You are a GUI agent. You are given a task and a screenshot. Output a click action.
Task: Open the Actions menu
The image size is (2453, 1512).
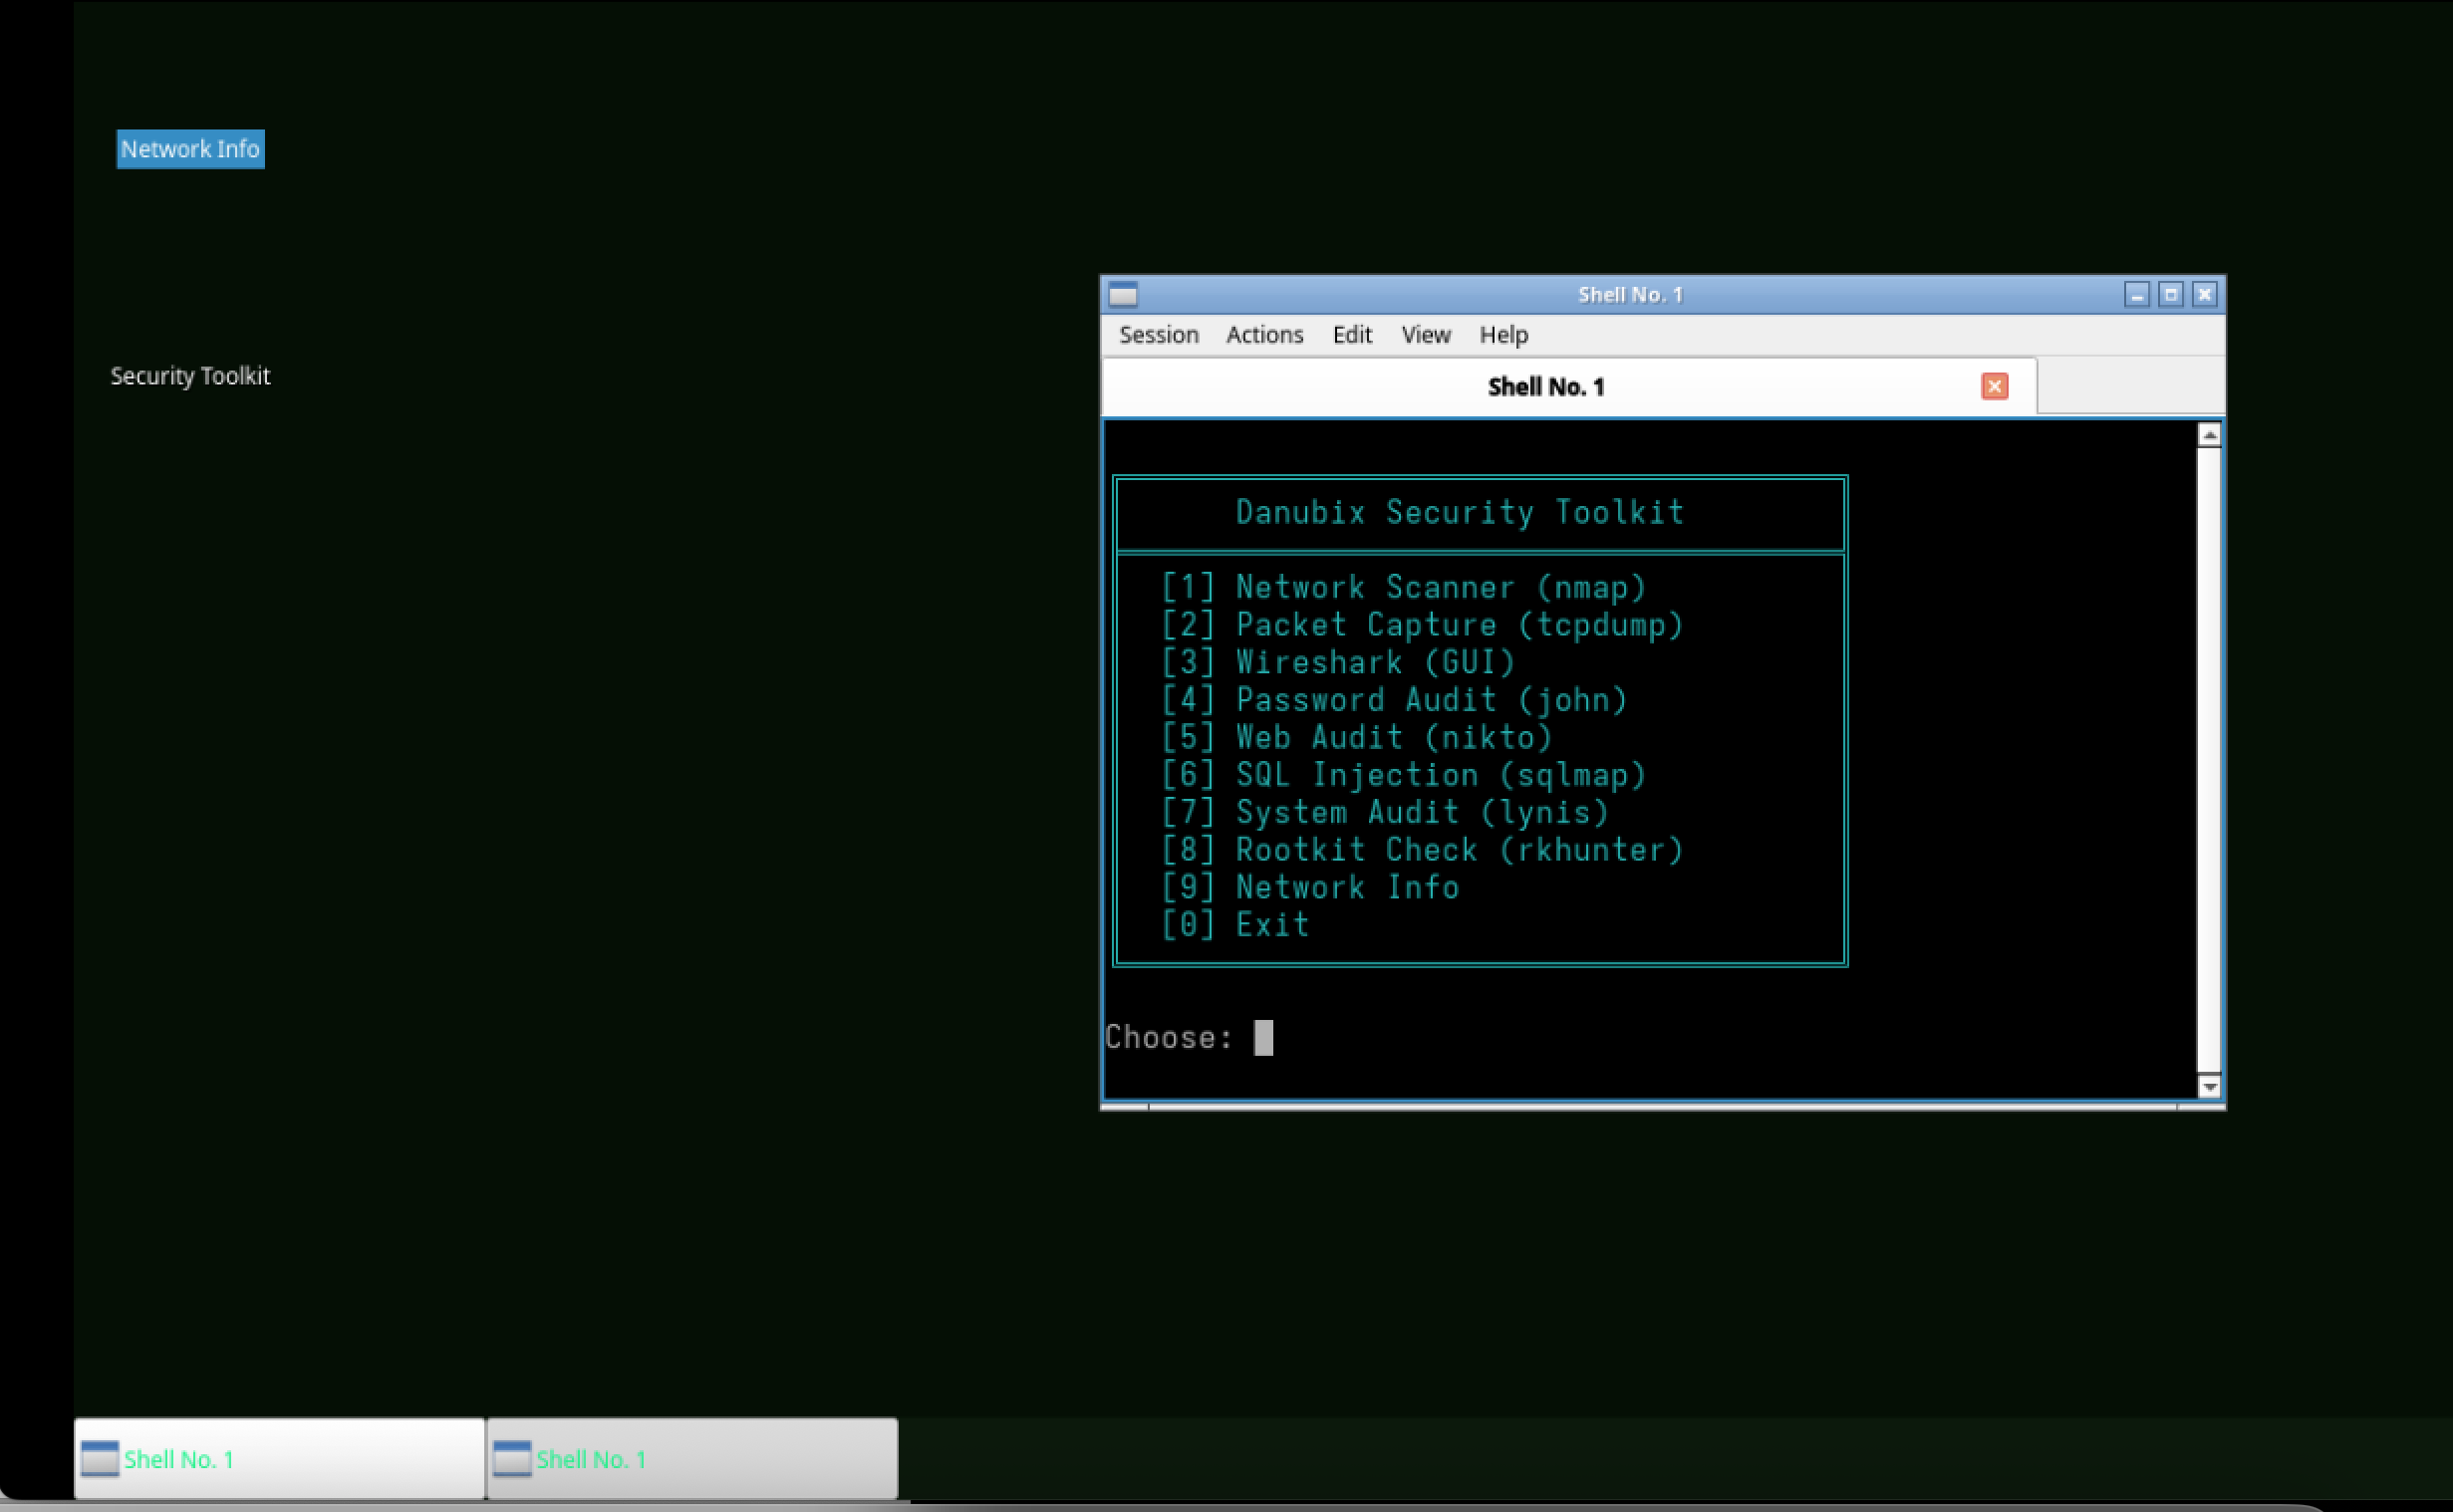1264,335
